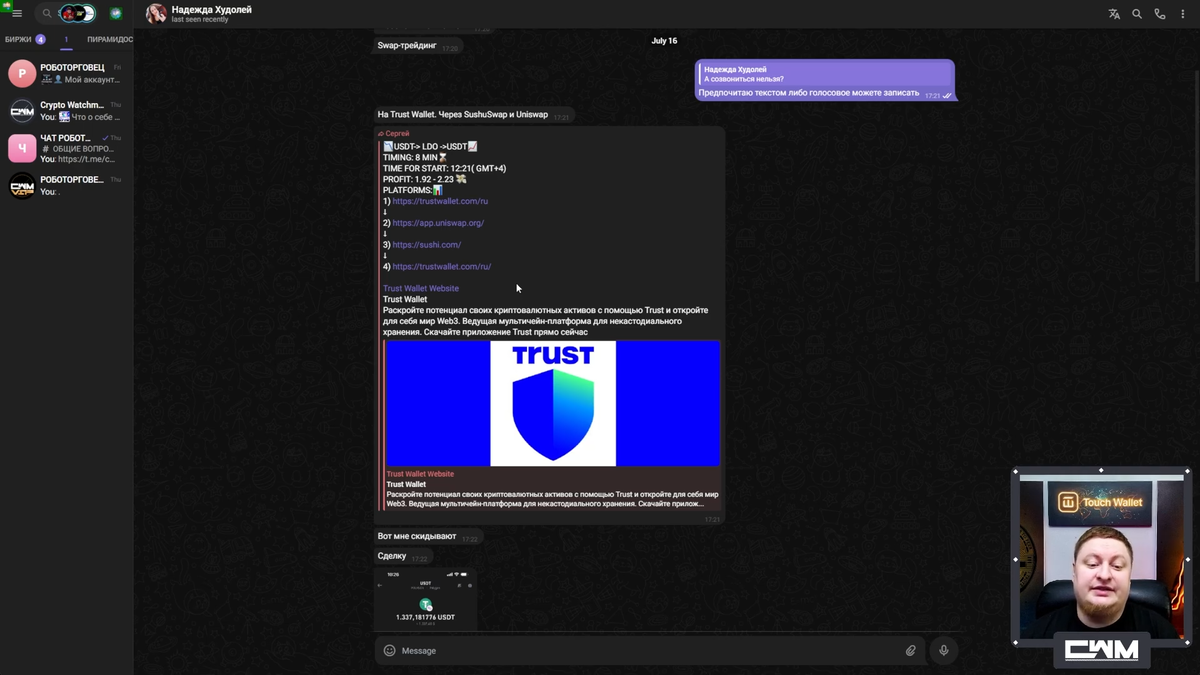The height and width of the screenshot is (675, 1200).
Task: Select folder tab labeled 1
Action: 67,40
